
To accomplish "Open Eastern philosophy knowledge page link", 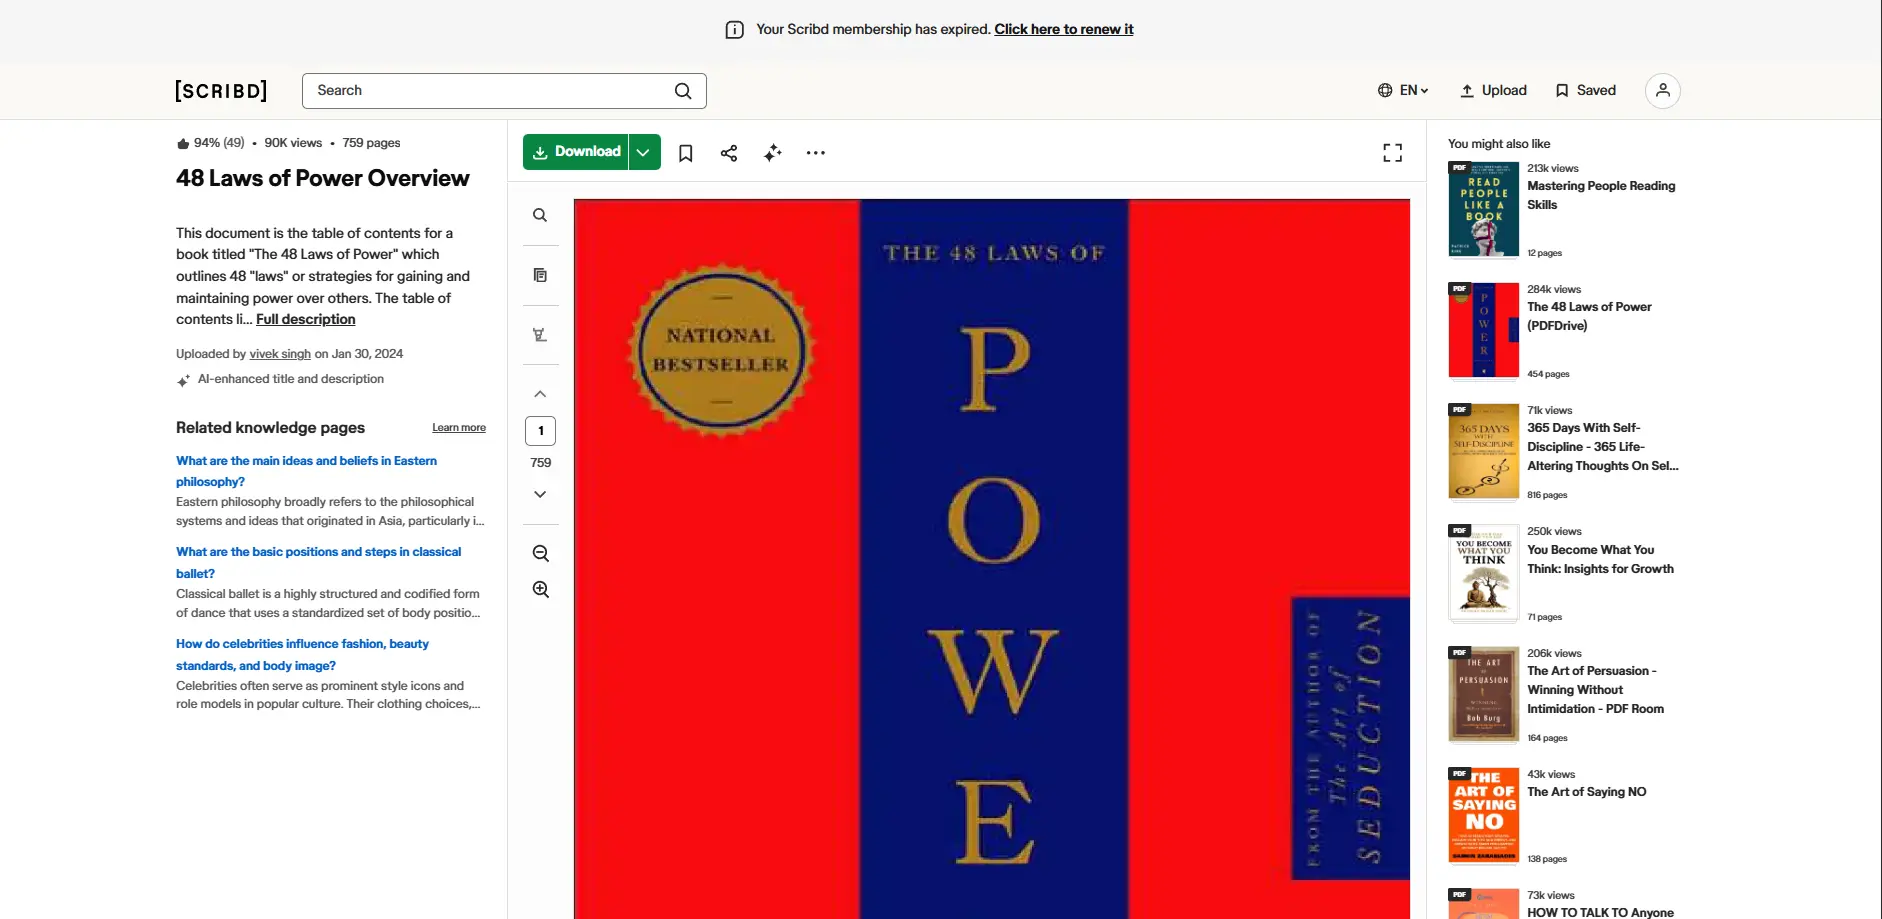I will tap(306, 471).
